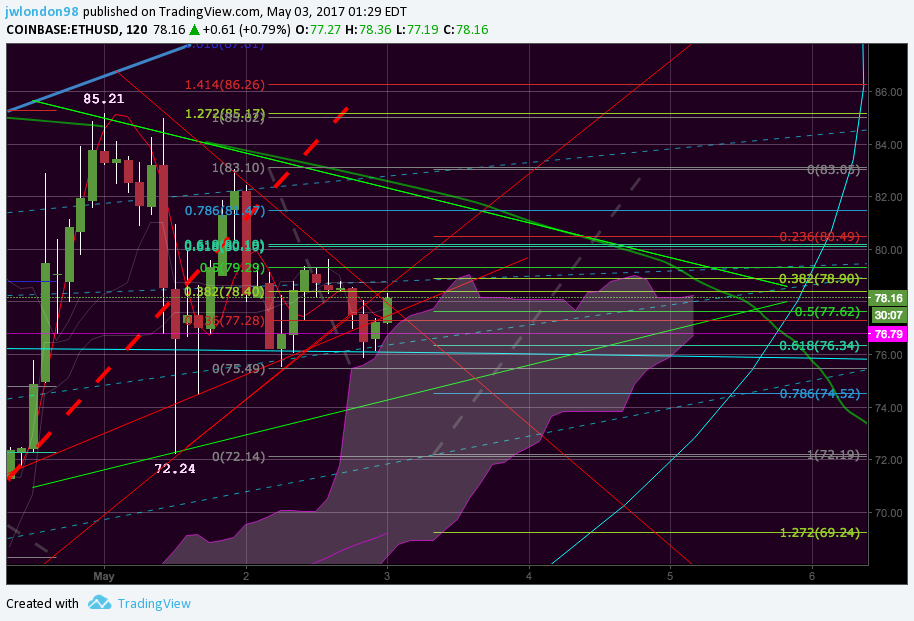Click the 70.00 price axis label
914x621 pixels.
[x=888, y=513]
